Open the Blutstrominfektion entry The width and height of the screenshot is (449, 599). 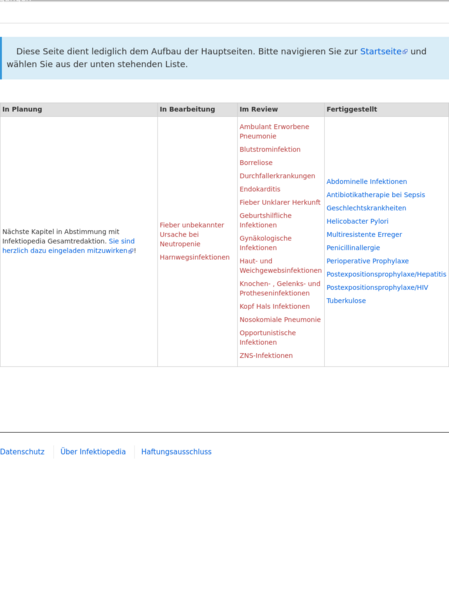[270, 149]
